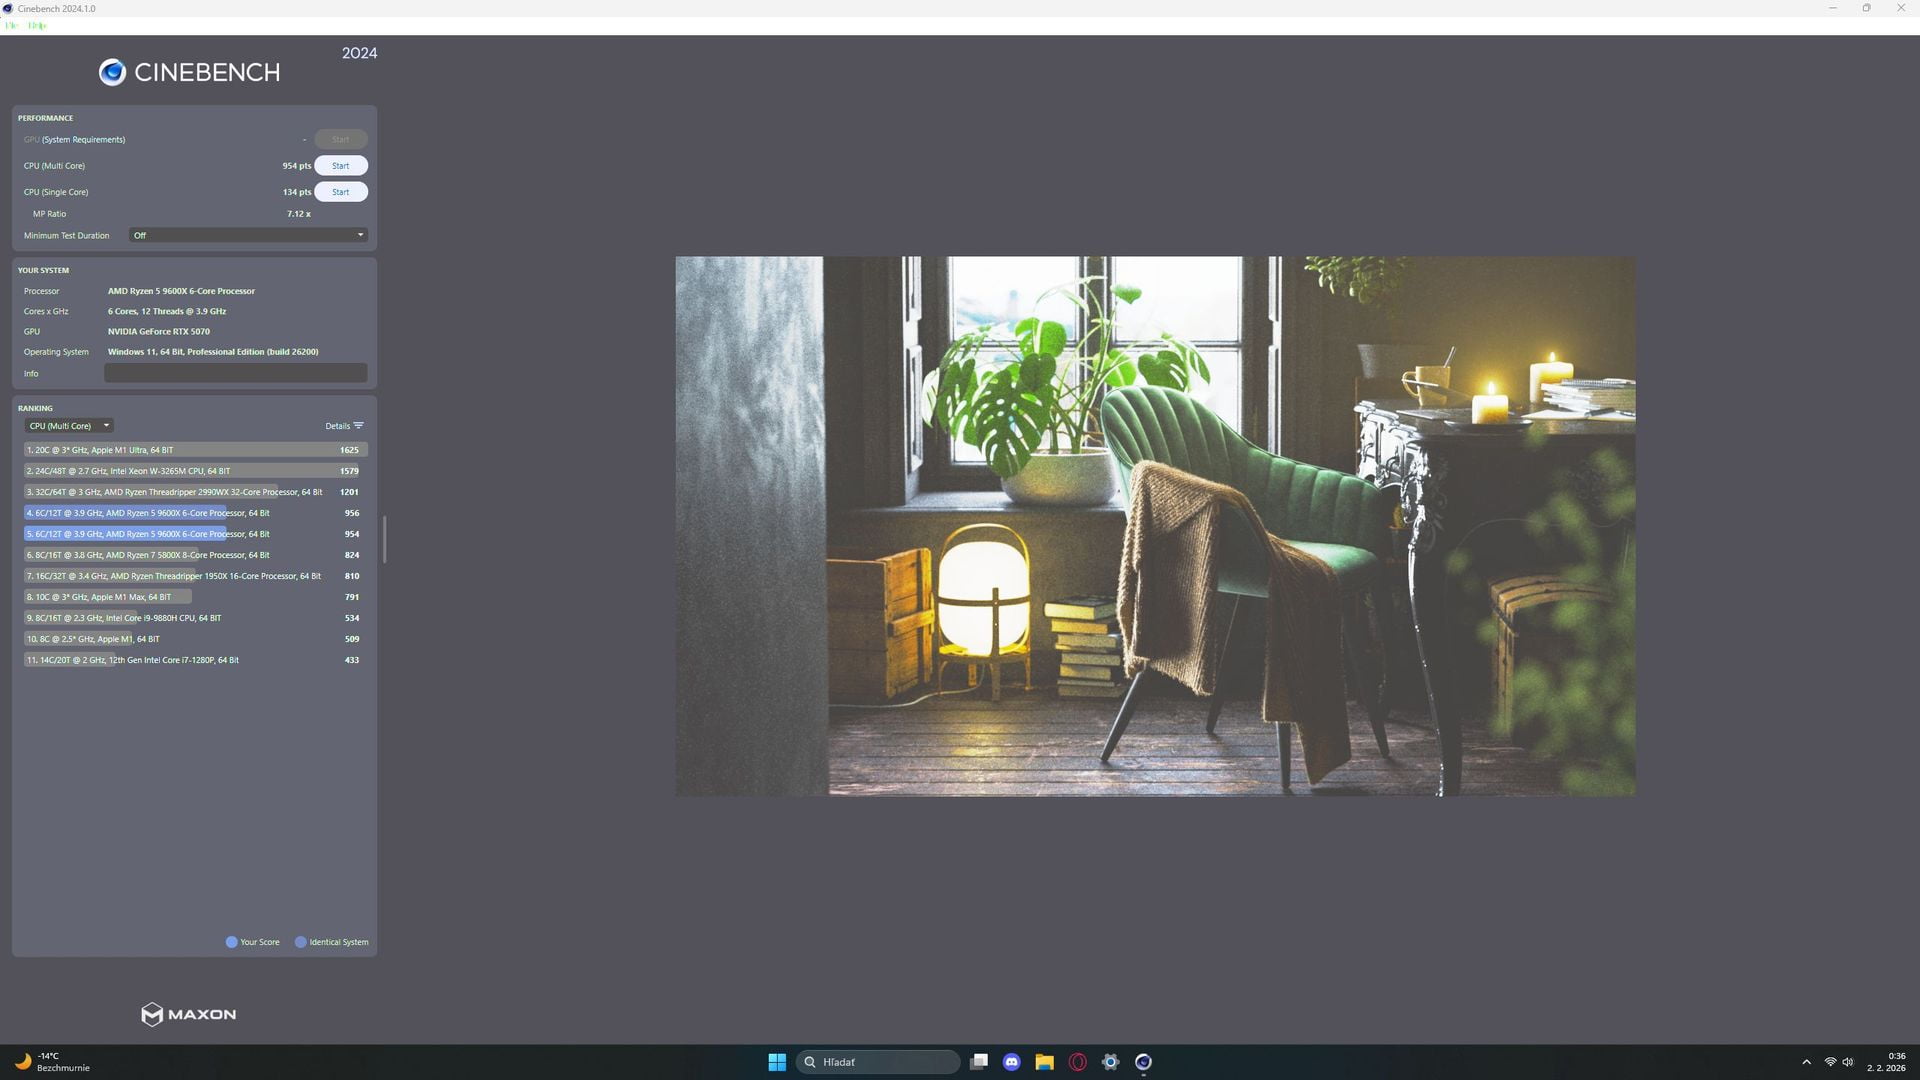The width and height of the screenshot is (1920, 1080).
Task: Click the MP Ratio 7.12 x value
Action: (x=299, y=214)
